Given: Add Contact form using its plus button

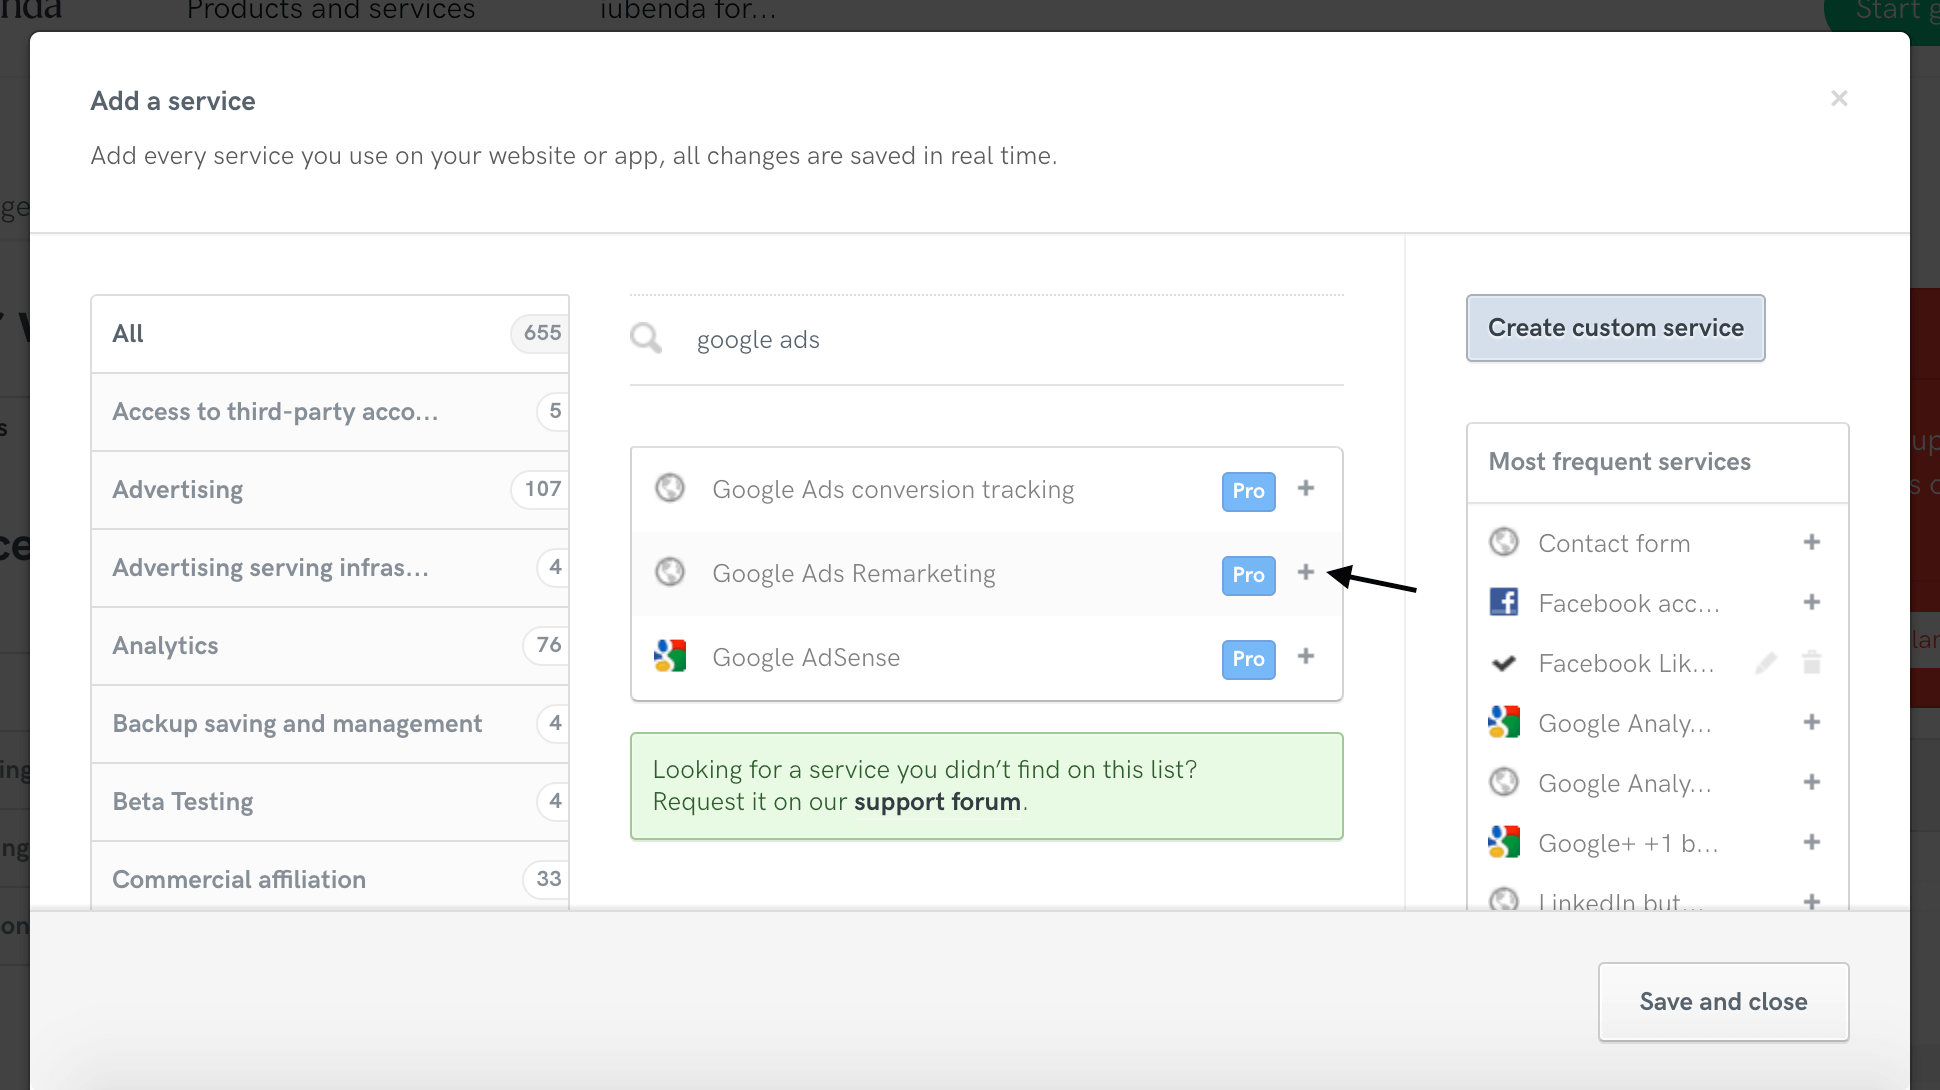Looking at the screenshot, I should tap(1812, 541).
